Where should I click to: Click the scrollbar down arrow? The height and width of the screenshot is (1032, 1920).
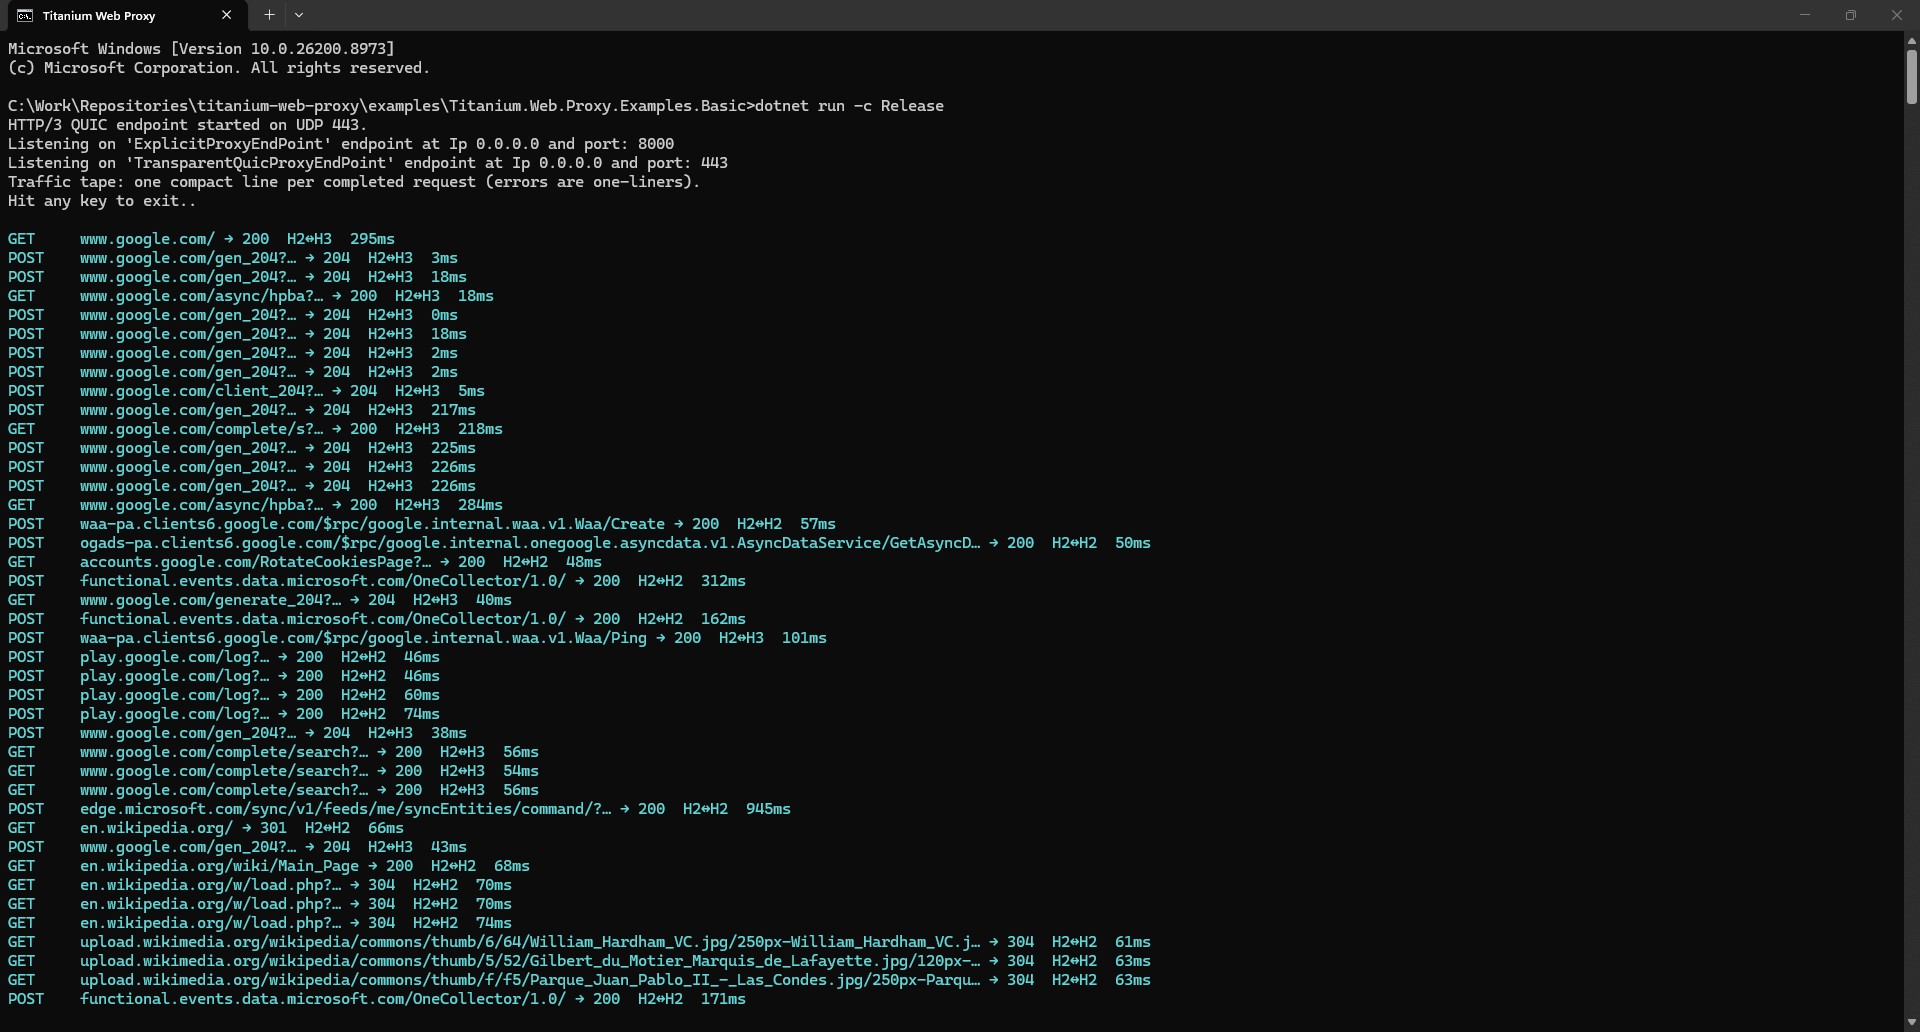1911,1022
